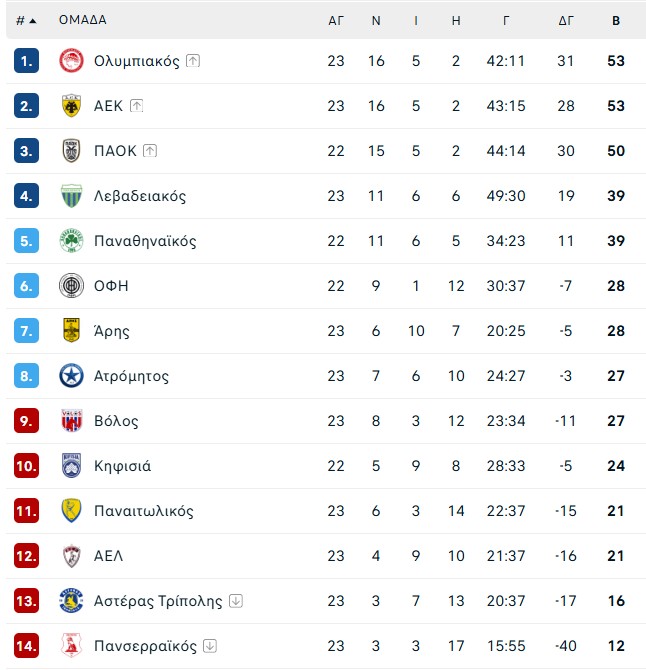Viewport: 646px width, 670px height.
Task: Click the Λεβαδειακός green logo
Action: tap(71, 196)
